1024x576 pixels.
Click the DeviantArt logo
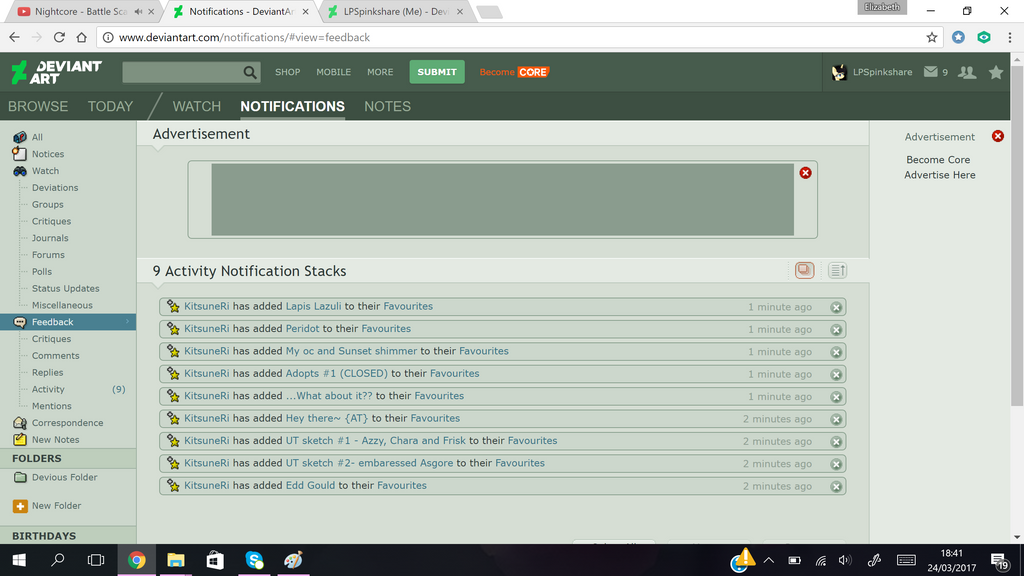[x=57, y=72]
